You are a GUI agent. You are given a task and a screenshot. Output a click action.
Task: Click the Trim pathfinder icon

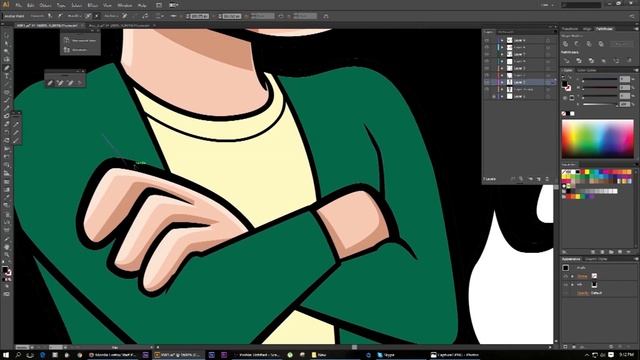[579, 60]
